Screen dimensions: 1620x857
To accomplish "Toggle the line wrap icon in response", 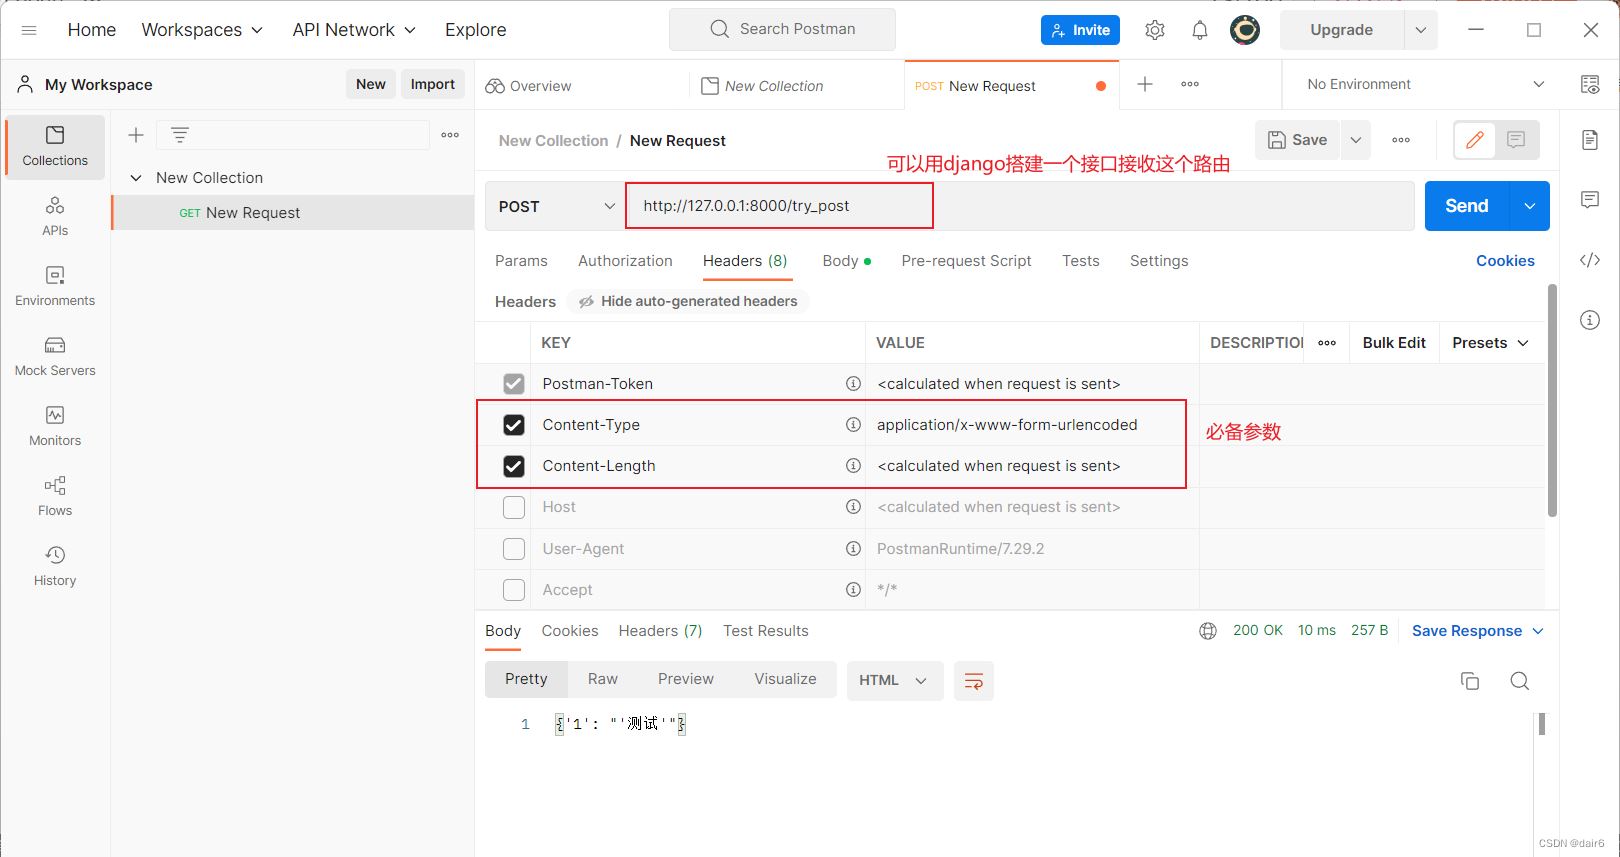I will [973, 681].
